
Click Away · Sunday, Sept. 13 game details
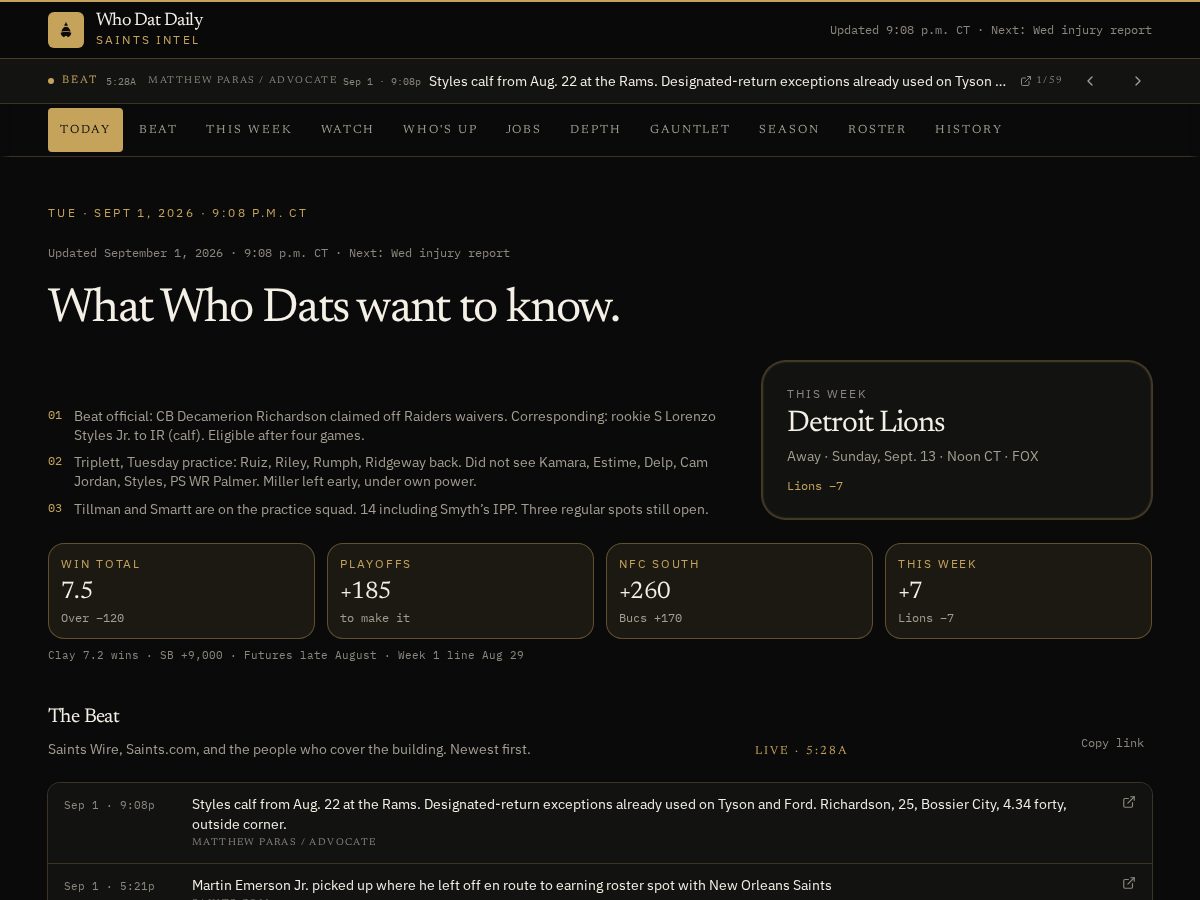[913, 456]
